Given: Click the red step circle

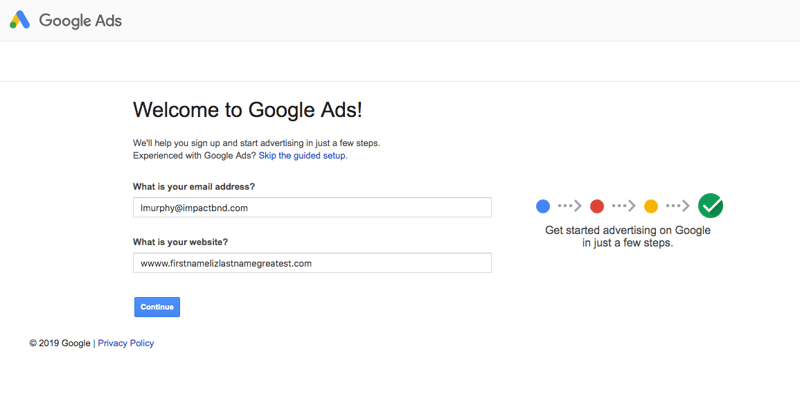Looking at the screenshot, I should (x=597, y=206).
